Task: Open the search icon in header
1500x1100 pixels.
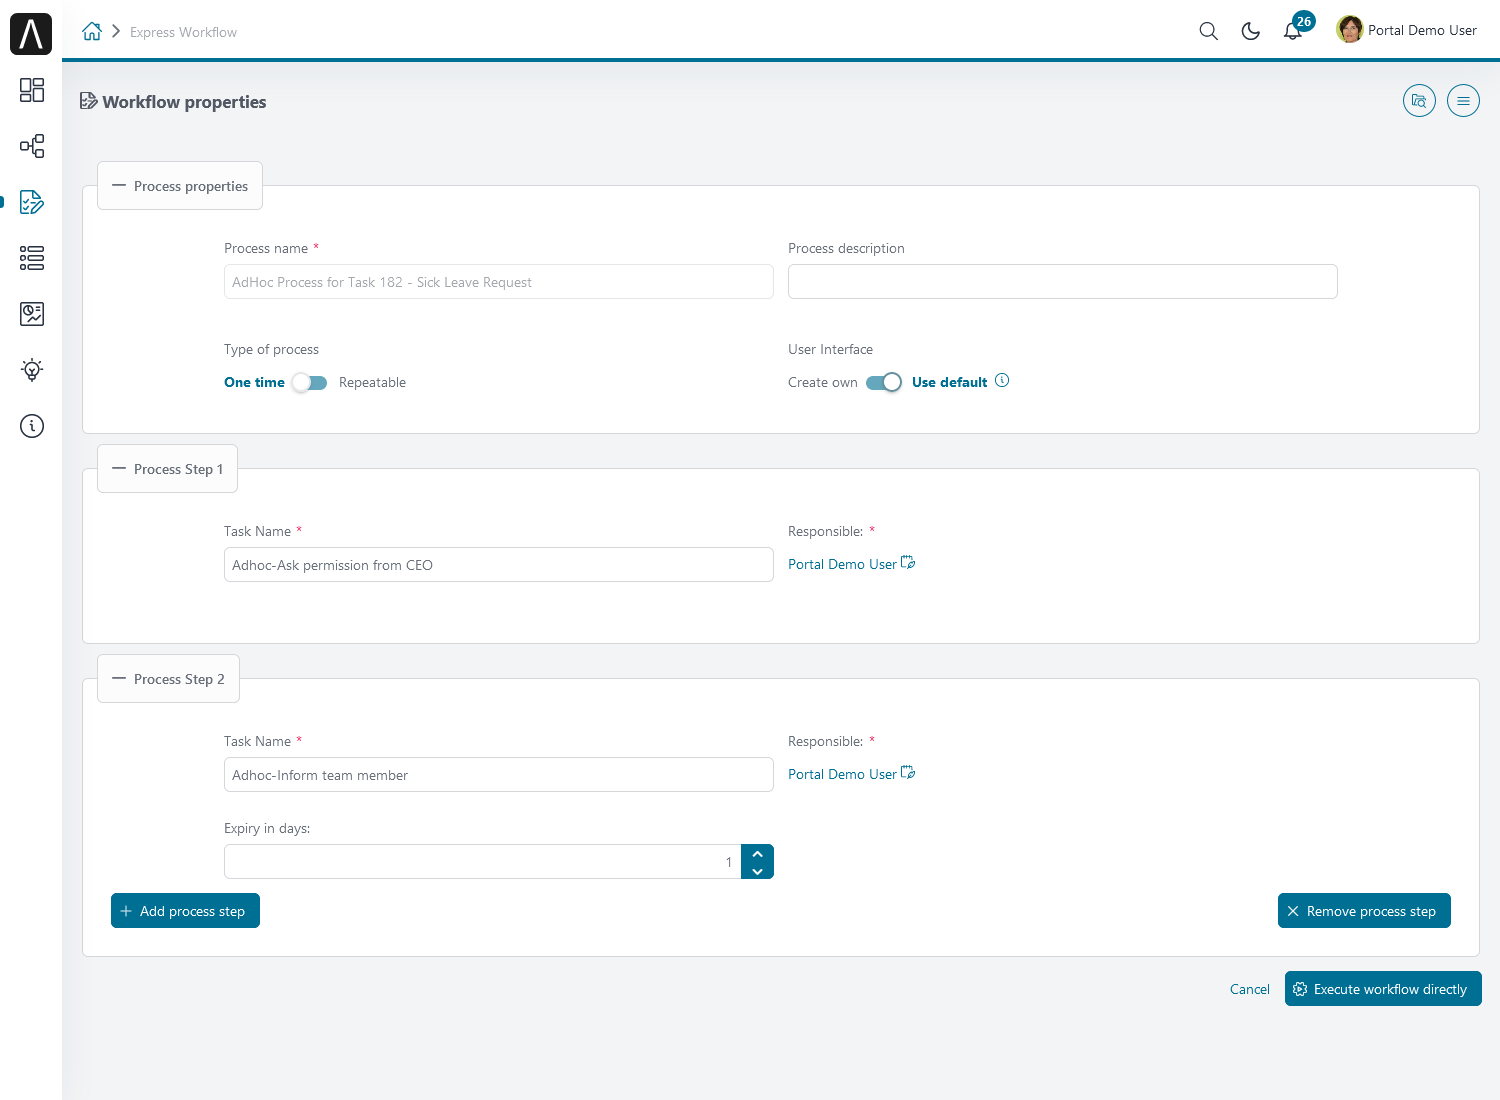Action: point(1208,31)
